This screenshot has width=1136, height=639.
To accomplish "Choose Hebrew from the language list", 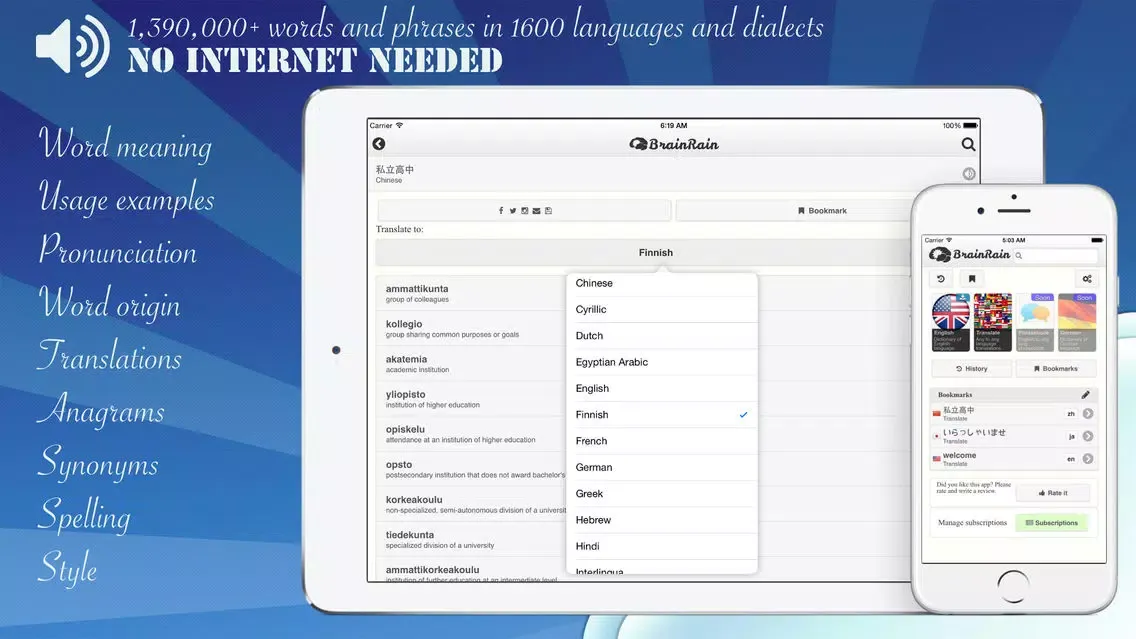I will tap(661, 520).
